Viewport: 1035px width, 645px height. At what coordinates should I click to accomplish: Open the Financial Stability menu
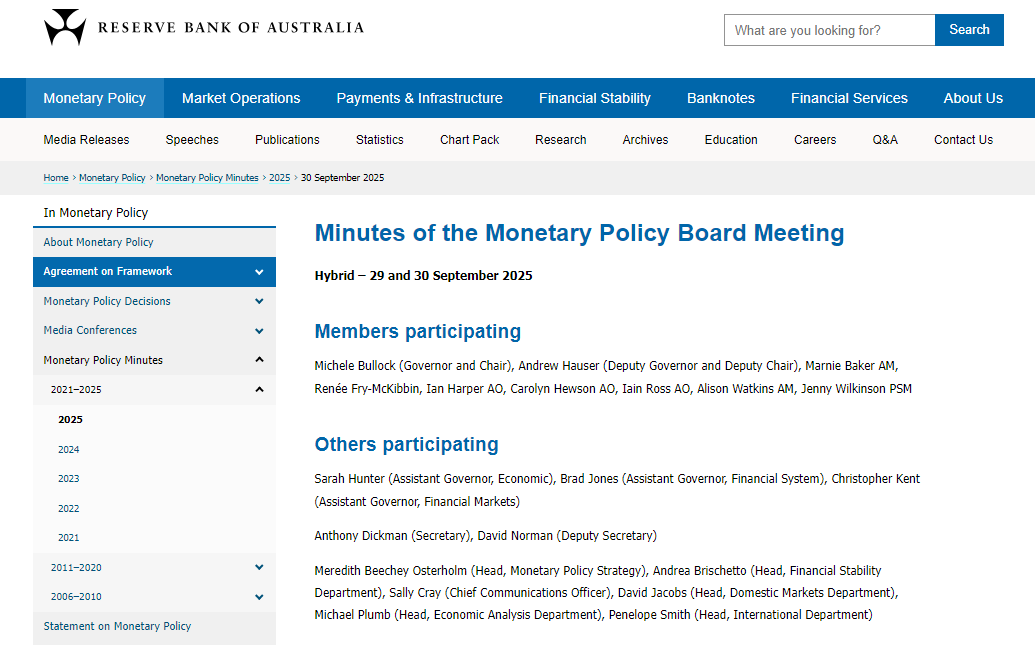coord(595,98)
